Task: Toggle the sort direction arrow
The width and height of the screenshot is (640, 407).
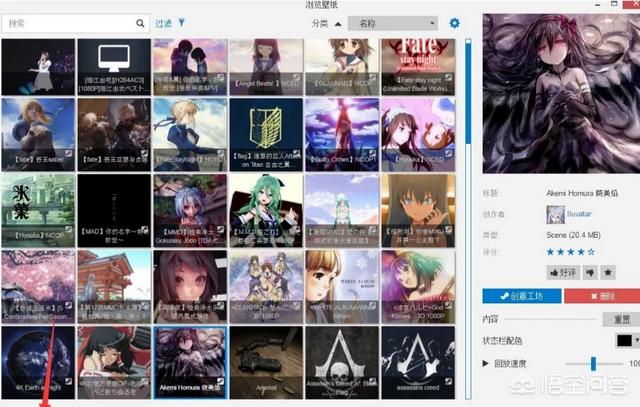Action: click(x=337, y=22)
